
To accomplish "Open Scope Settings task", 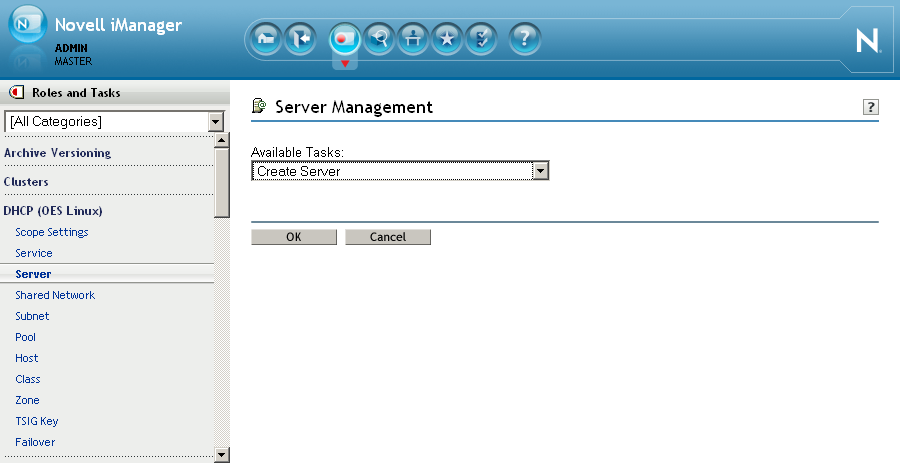I will [52, 232].
